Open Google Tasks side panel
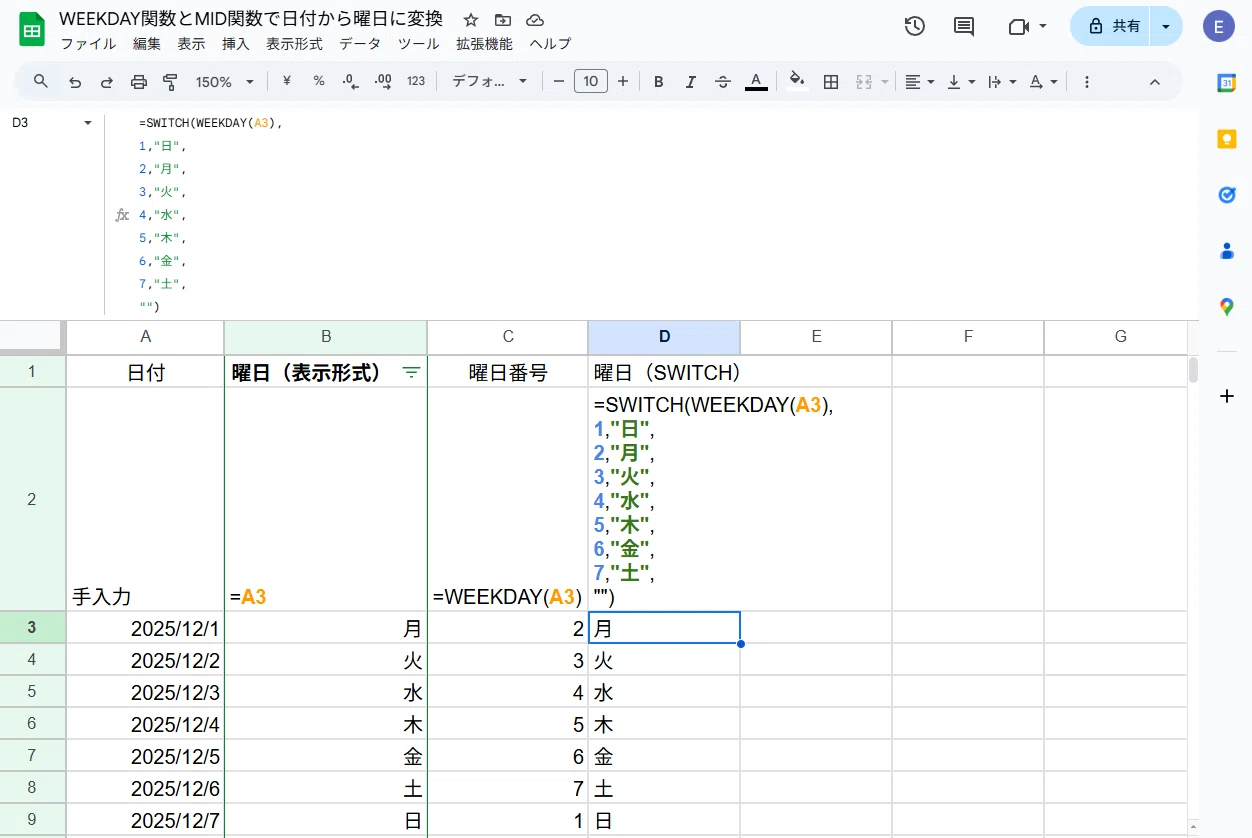The image size is (1252, 838). (1227, 195)
